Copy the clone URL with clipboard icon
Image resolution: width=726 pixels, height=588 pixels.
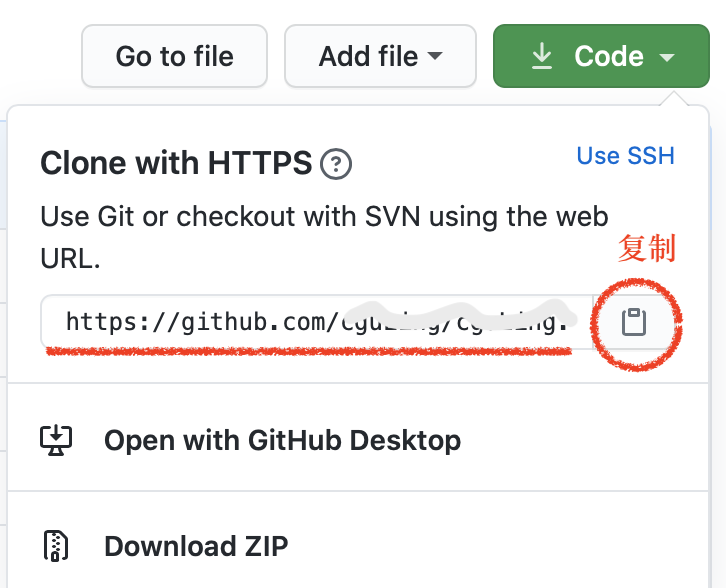tap(633, 322)
